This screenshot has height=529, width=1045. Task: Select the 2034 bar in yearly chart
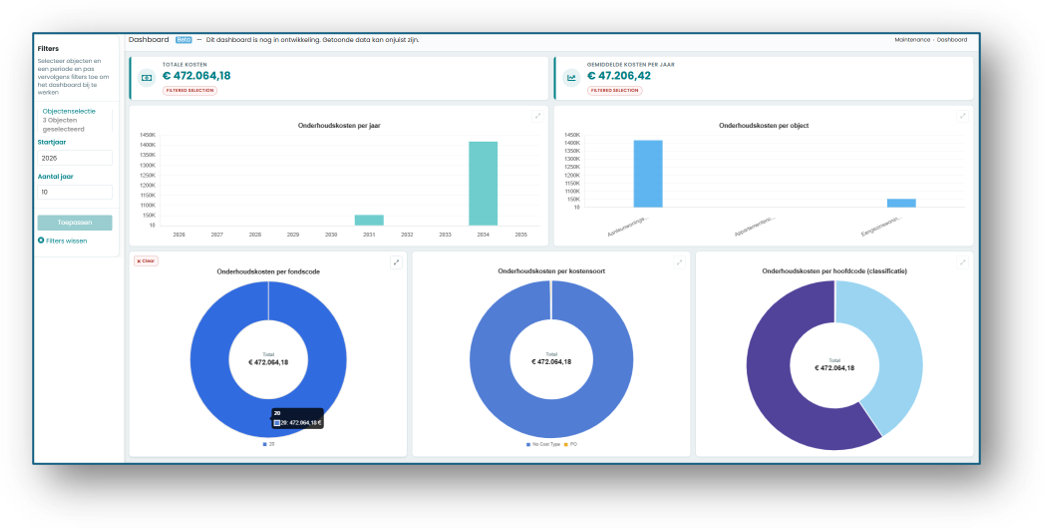(x=483, y=183)
